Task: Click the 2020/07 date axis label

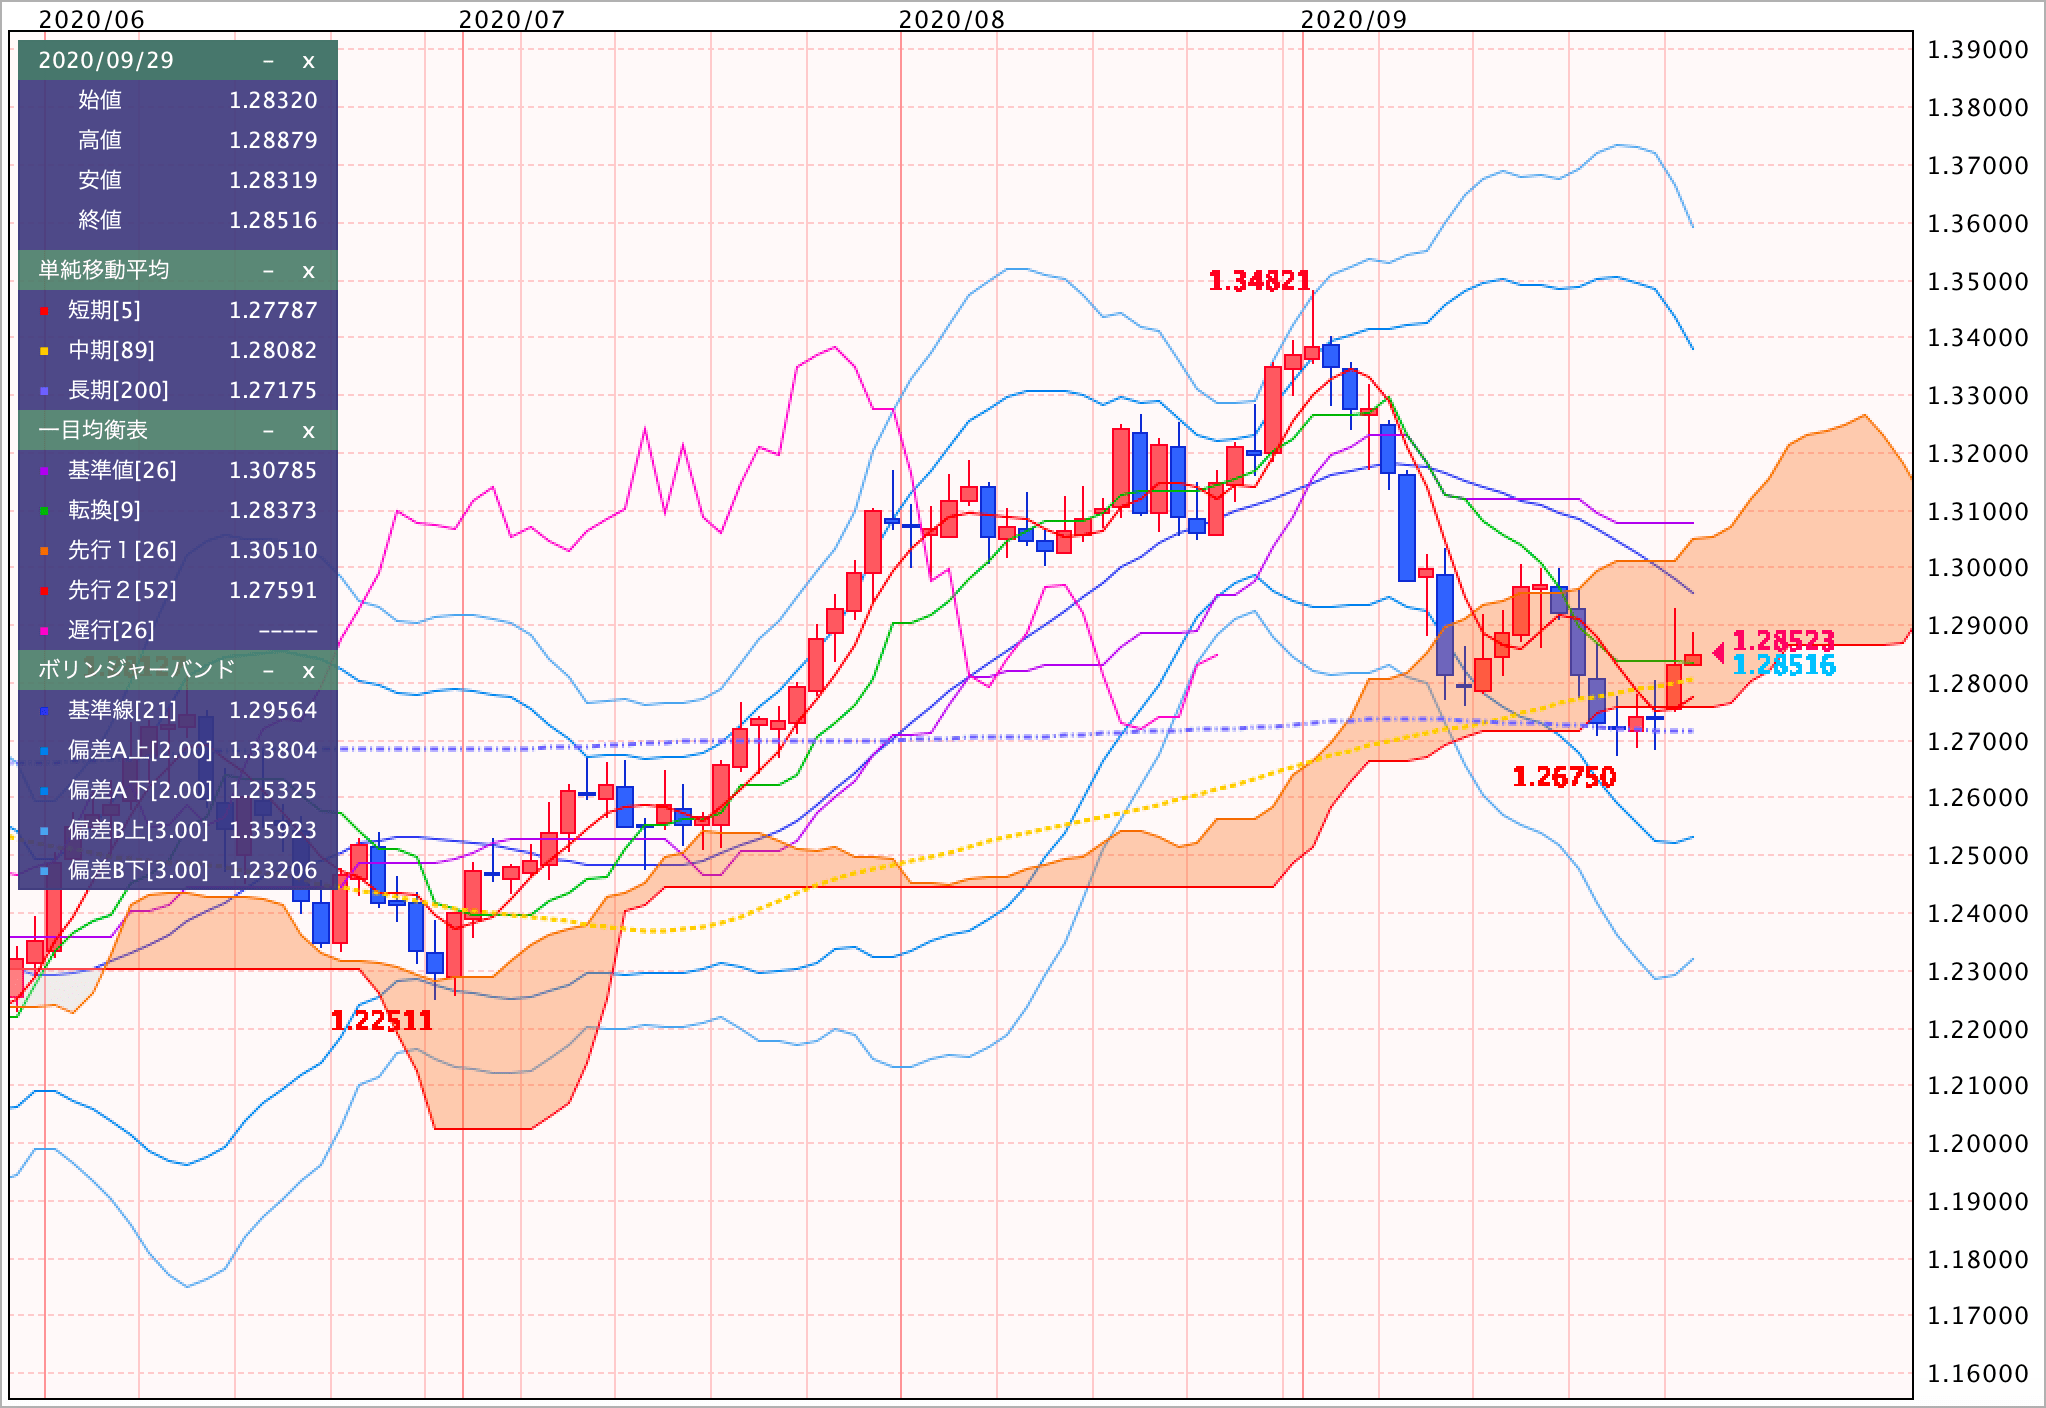Action: pyautogui.click(x=512, y=19)
